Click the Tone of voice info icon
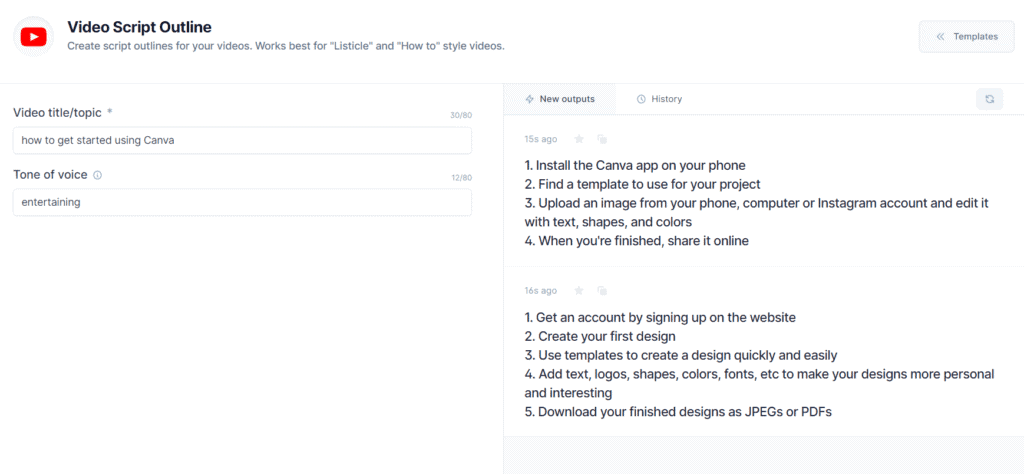Screen dimensions: 1024x474 (x=98, y=176)
